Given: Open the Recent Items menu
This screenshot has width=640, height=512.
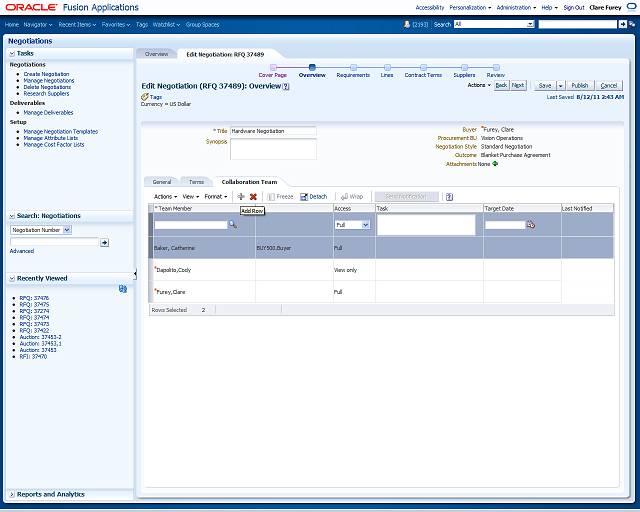Looking at the screenshot, I should click(77, 24).
